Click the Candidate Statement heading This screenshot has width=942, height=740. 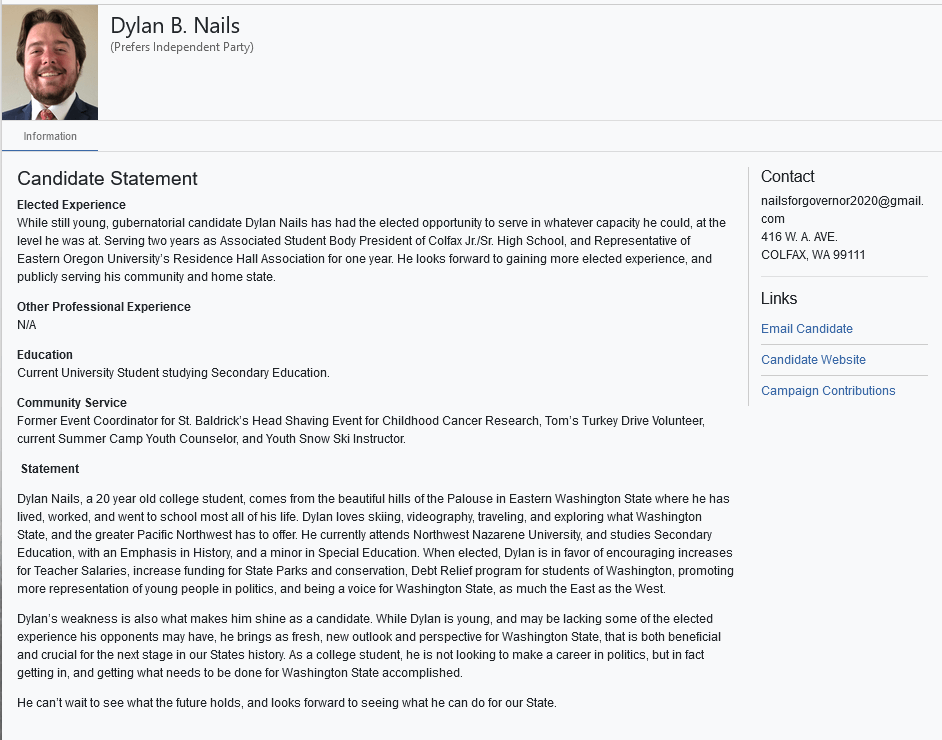(107, 179)
